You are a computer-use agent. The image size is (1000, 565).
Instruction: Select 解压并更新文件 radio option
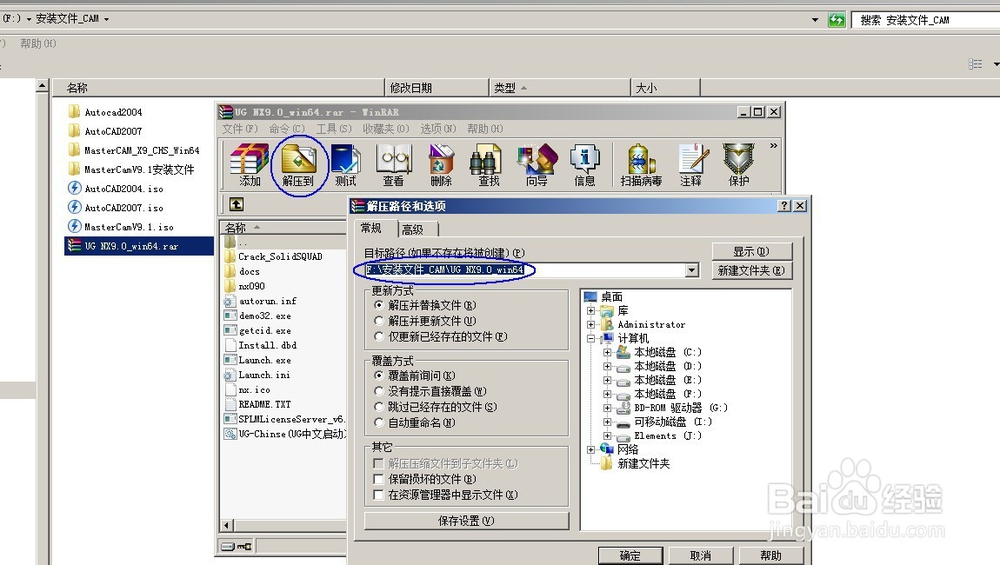[379, 321]
